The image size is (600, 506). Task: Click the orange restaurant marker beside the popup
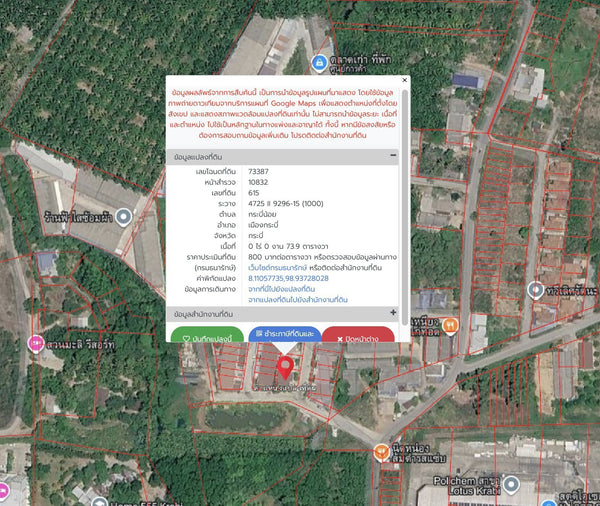(x=450, y=326)
